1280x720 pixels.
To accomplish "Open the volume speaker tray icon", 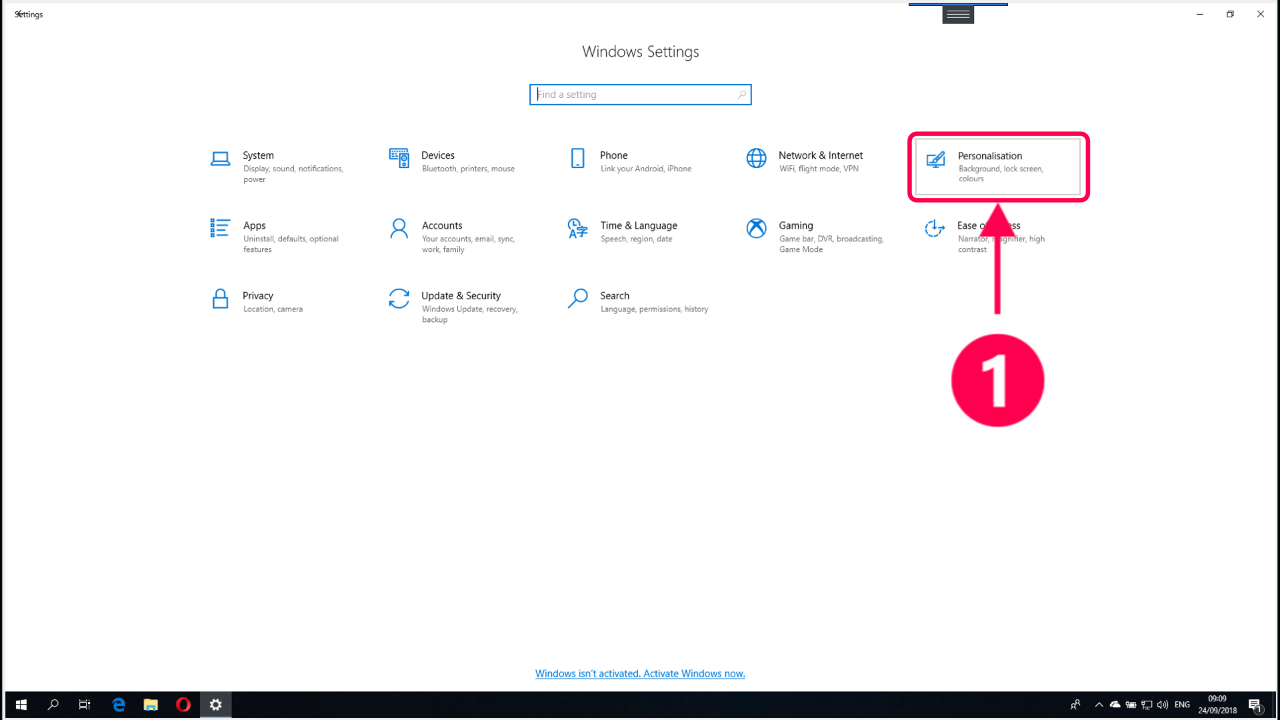I will [x=1162, y=705].
